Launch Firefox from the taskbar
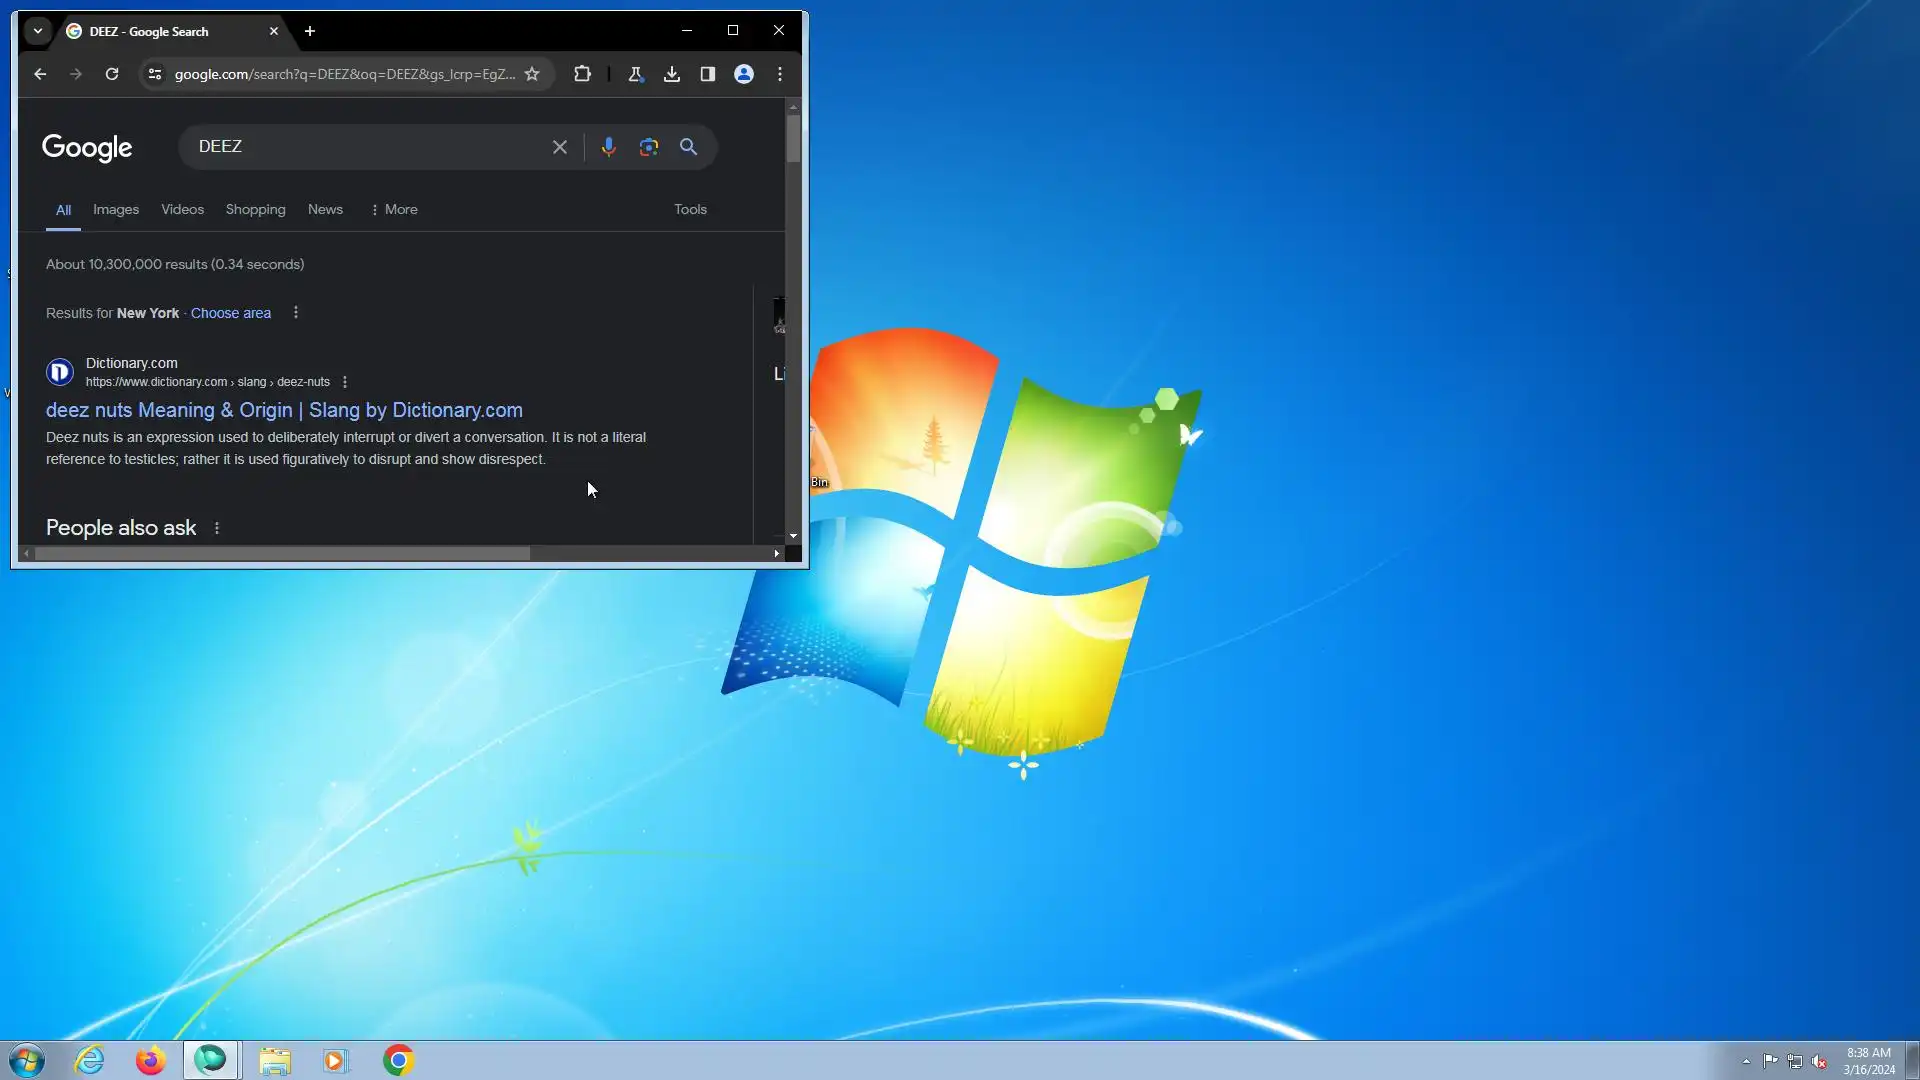The height and width of the screenshot is (1080, 1920). point(150,1060)
